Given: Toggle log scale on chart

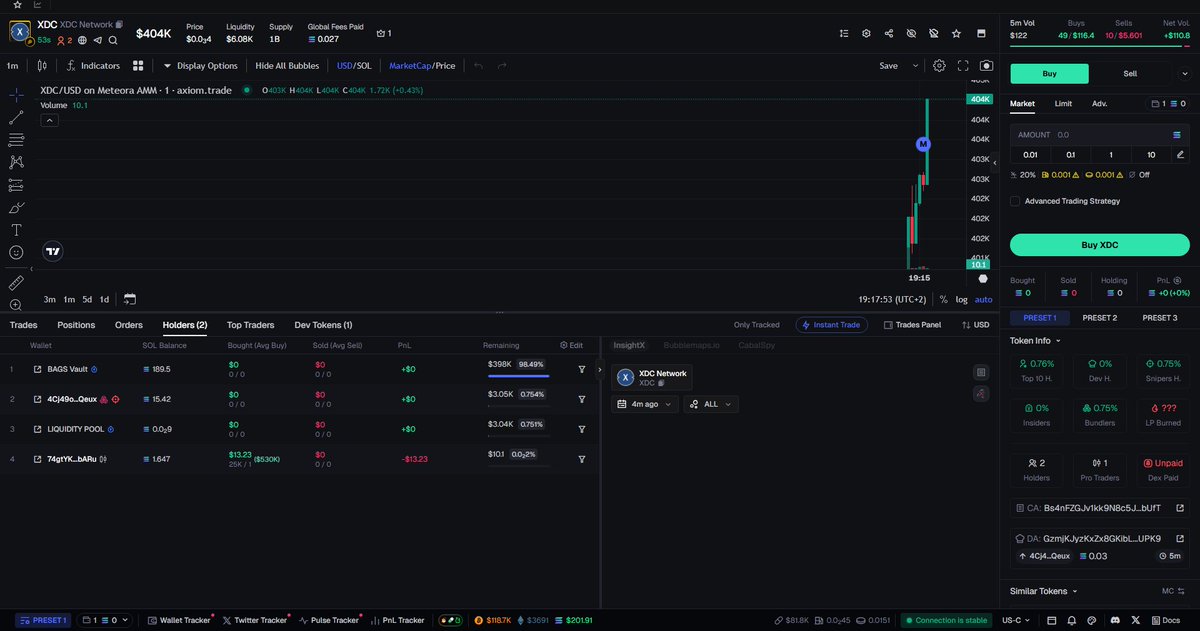Looking at the screenshot, I should [x=961, y=299].
